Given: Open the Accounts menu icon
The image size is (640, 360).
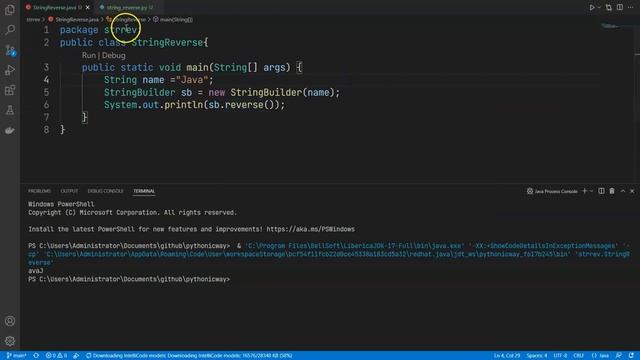Looking at the screenshot, I should [10, 321].
